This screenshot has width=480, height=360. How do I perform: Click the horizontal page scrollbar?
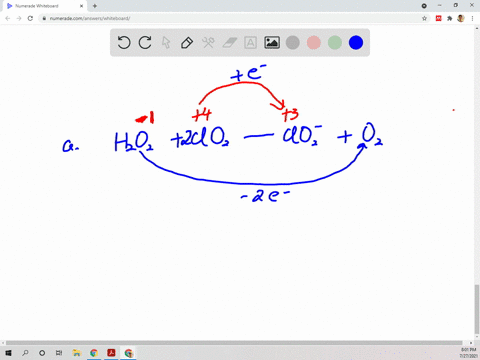click(234, 343)
